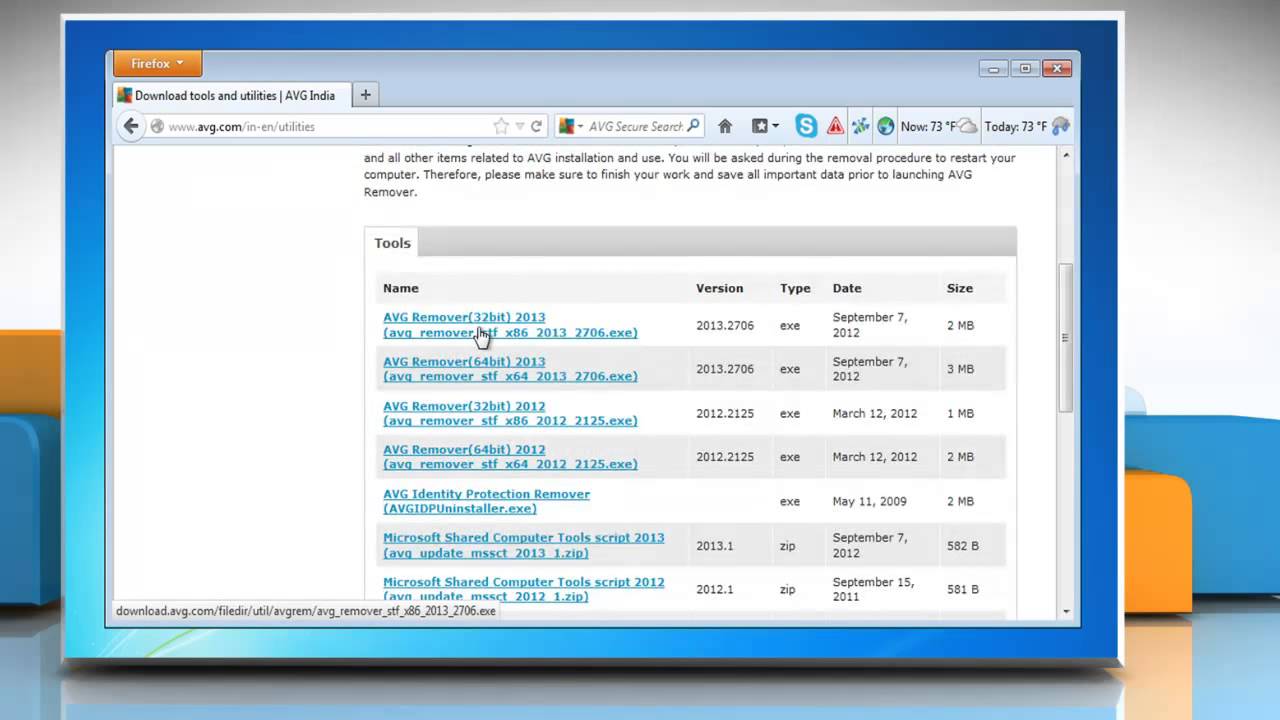
Task: Click the cloud icon next to Now: 73 °F
Action: (x=967, y=126)
